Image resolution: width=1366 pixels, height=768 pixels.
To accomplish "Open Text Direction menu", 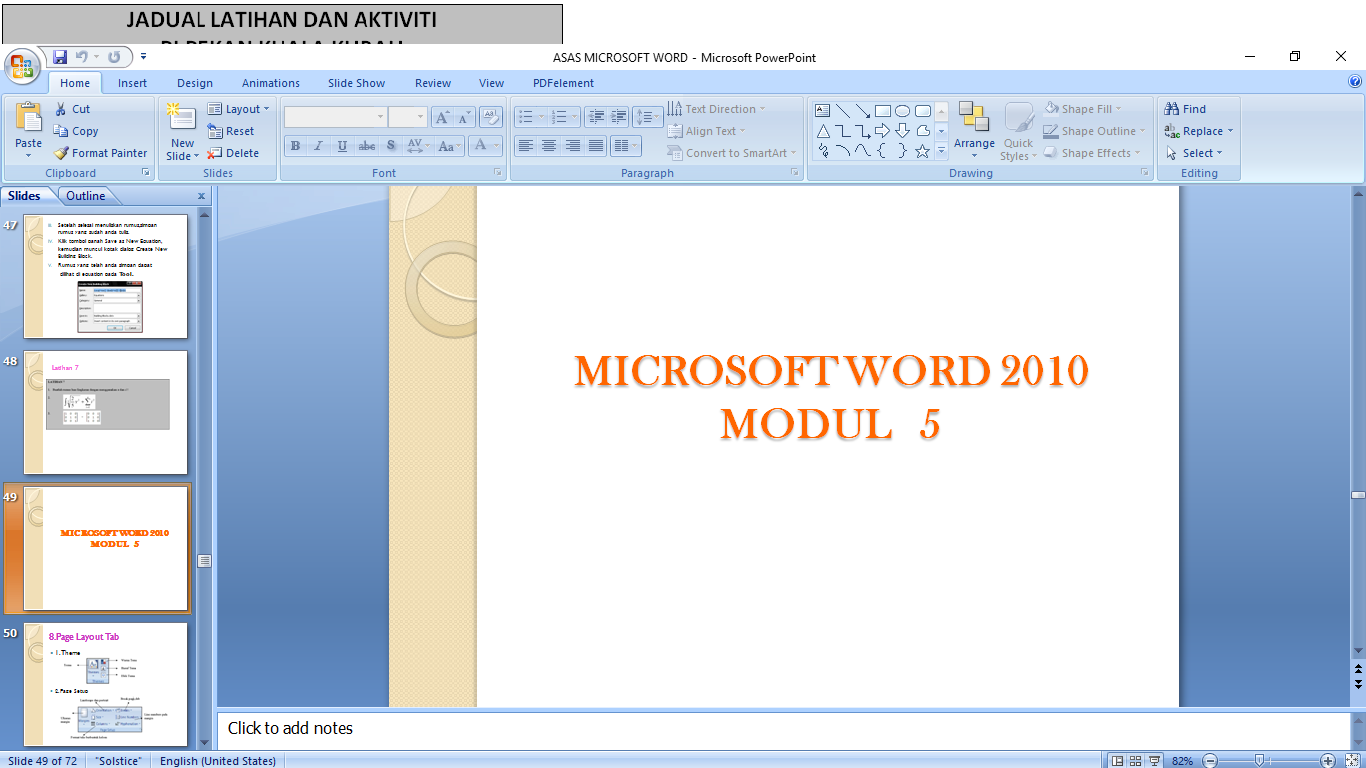I will click(716, 109).
